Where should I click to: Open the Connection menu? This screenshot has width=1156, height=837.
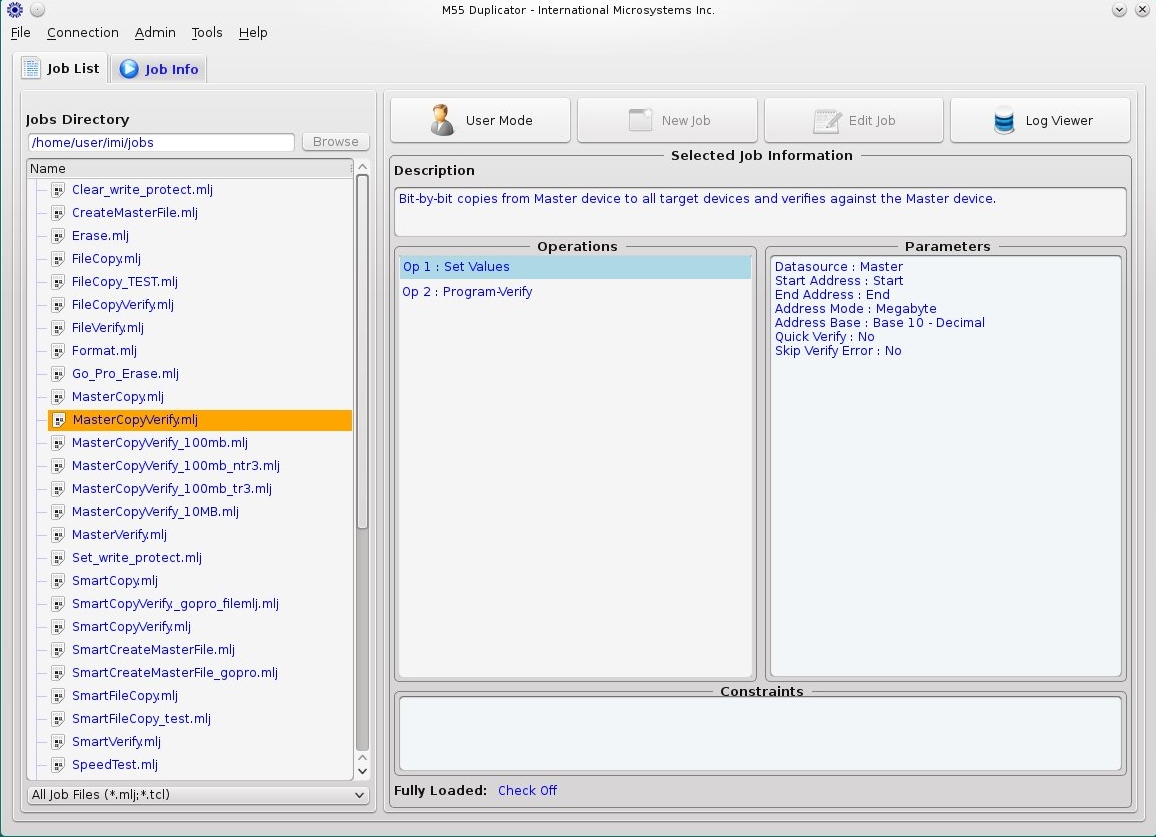point(83,32)
